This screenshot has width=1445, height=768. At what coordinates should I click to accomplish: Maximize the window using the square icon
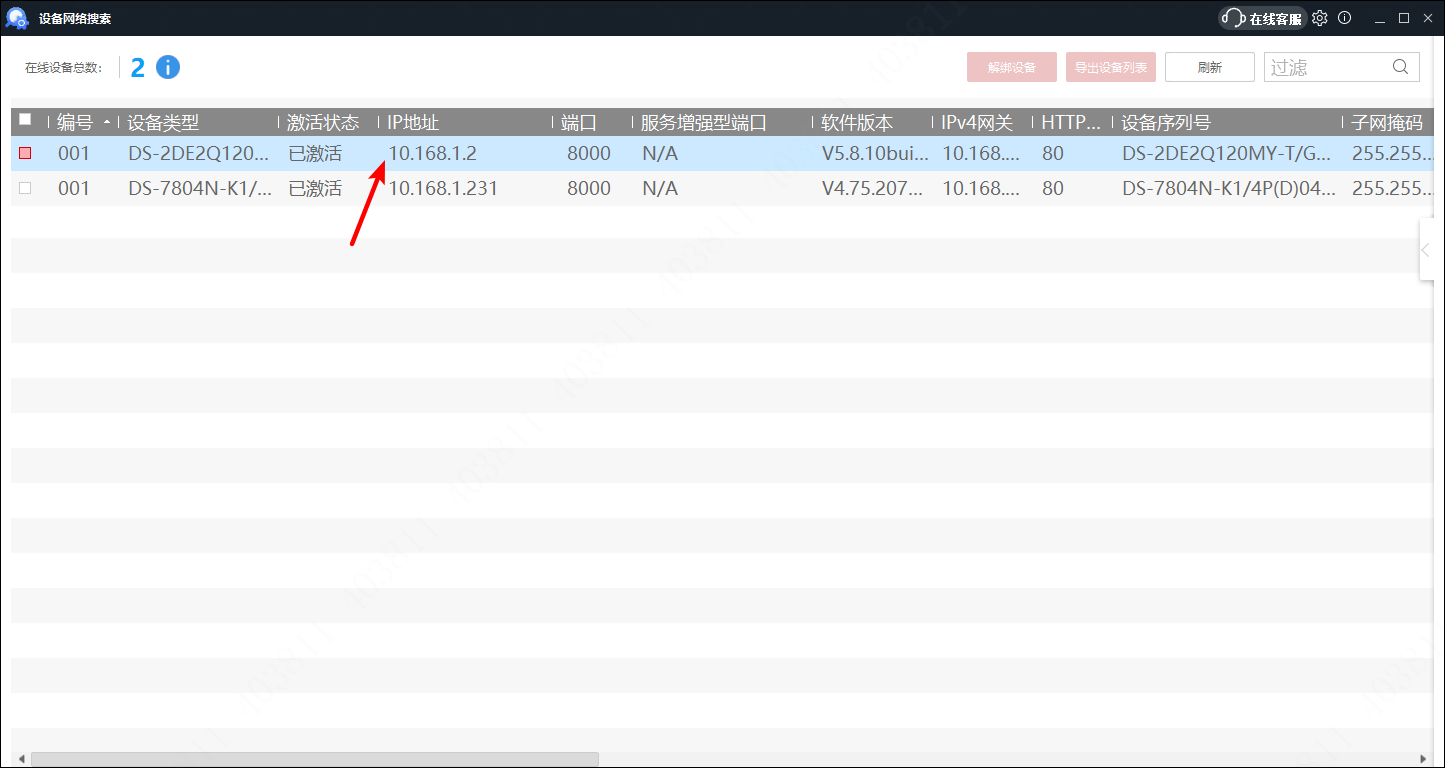point(1404,18)
